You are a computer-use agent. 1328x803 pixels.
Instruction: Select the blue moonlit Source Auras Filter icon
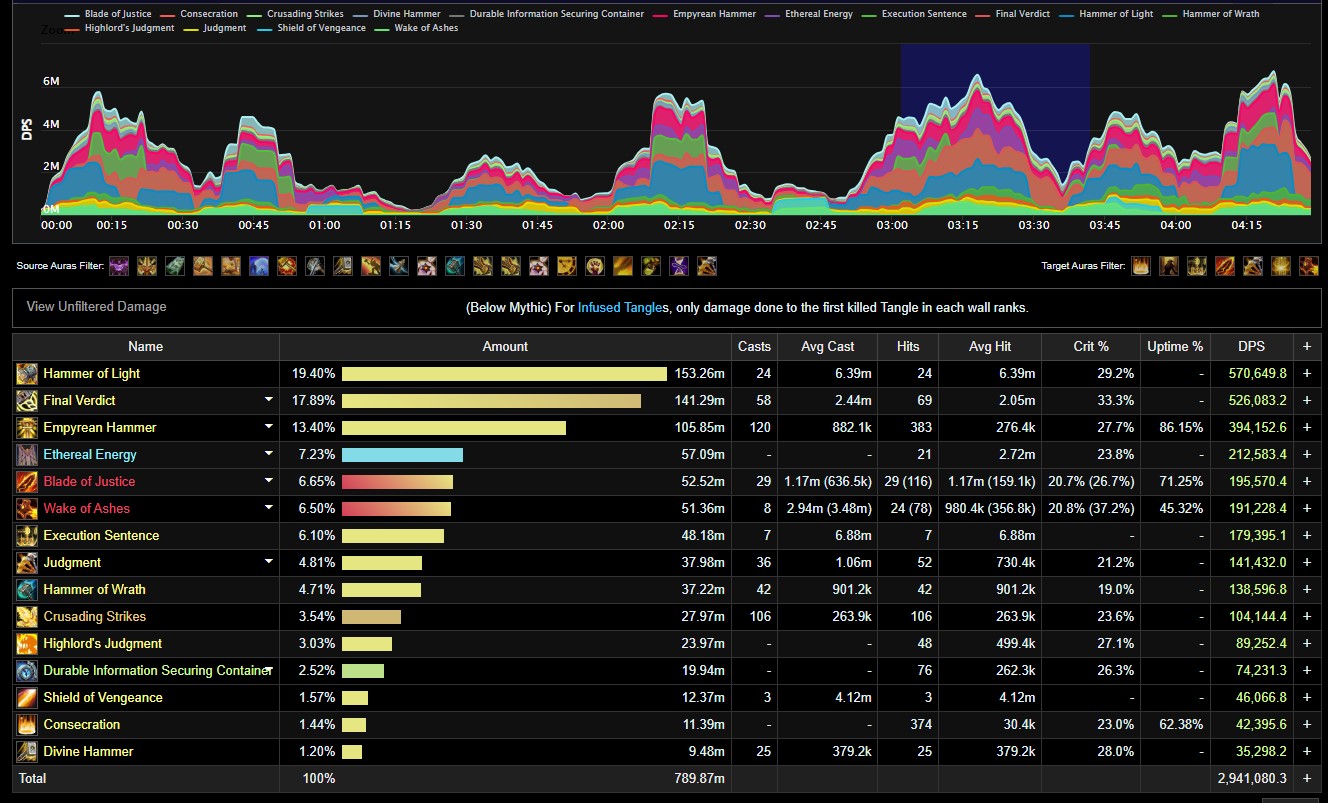click(259, 266)
